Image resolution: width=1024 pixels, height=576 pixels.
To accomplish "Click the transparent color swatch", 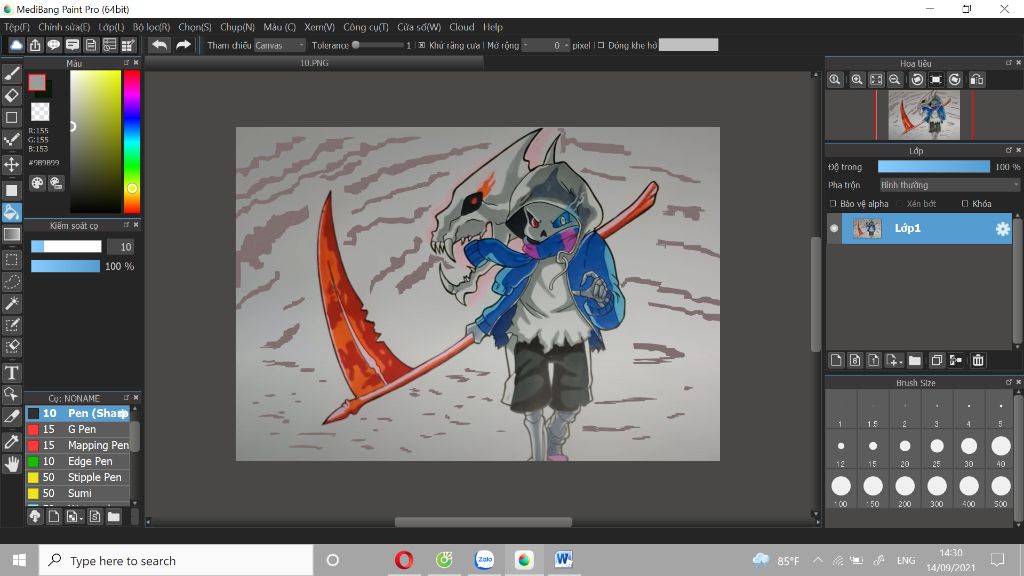I will click(40, 112).
